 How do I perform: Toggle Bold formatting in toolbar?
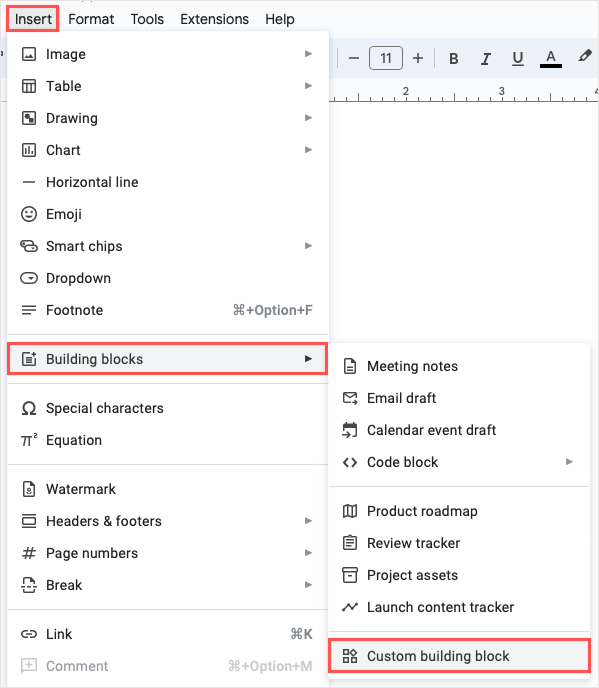(x=454, y=58)
